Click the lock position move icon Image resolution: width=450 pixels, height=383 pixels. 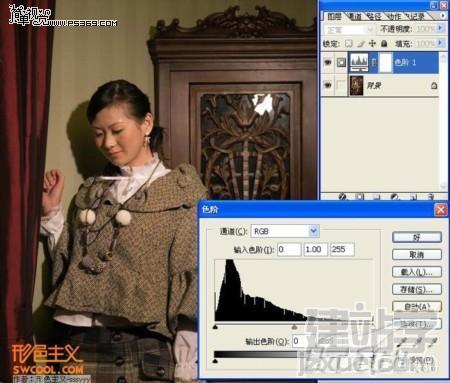(372, 43)
